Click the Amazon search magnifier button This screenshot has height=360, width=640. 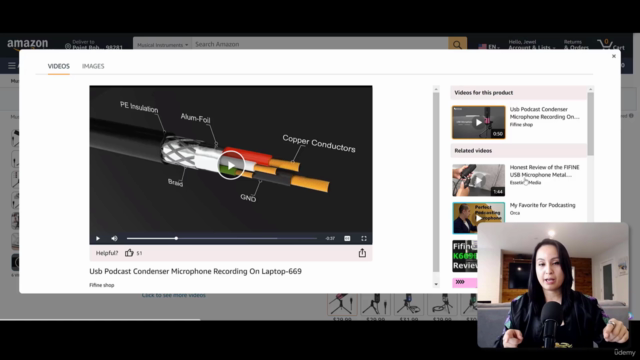tap(457, 44)
